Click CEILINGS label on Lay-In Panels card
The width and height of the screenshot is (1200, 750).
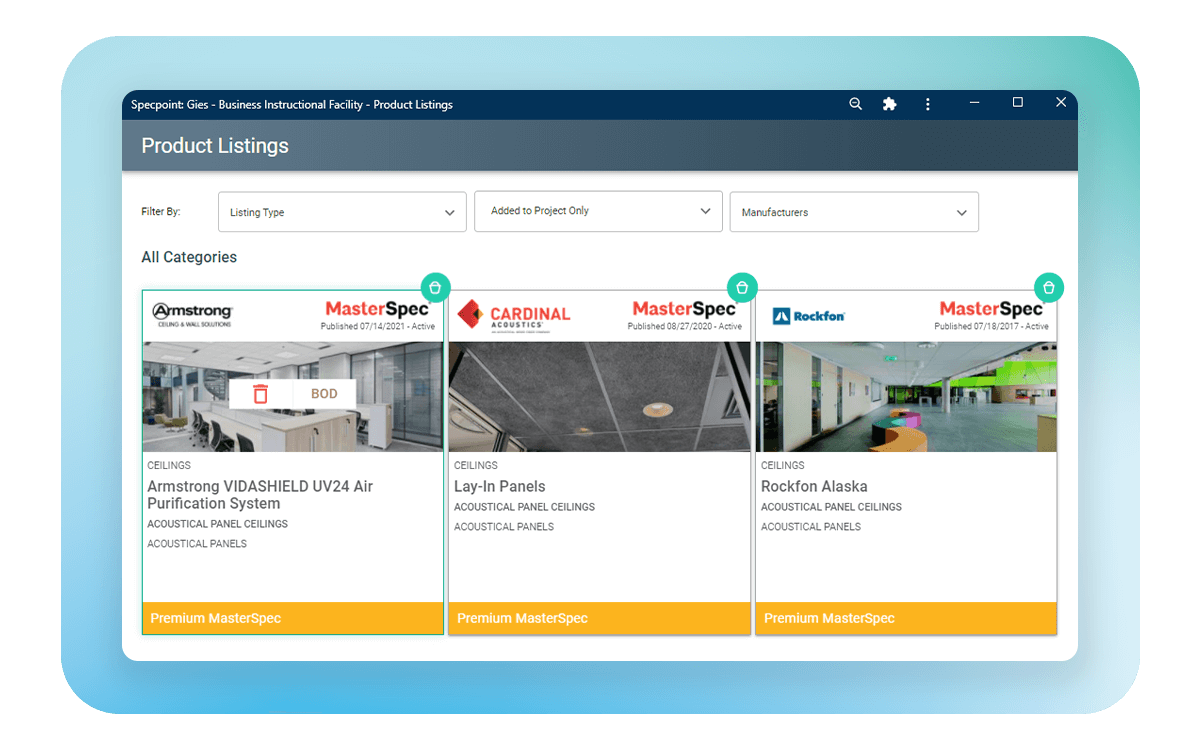476,465
